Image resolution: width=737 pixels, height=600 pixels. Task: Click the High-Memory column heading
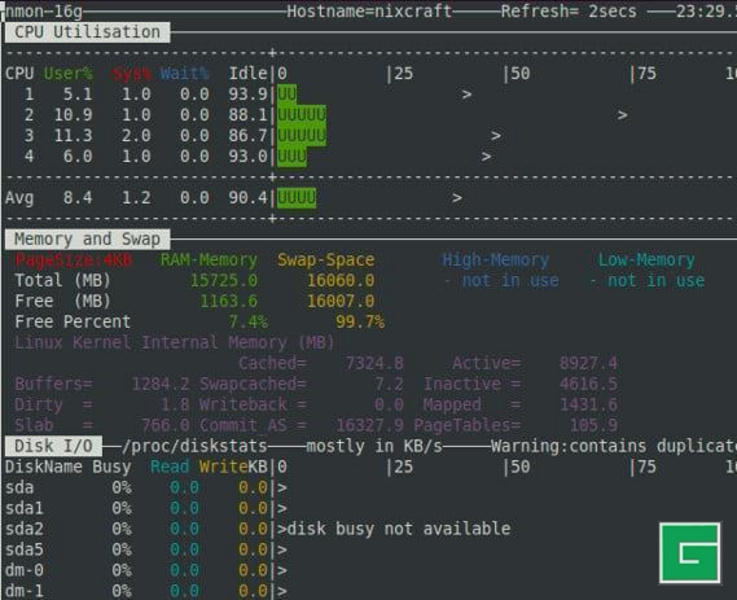(495, 260)
